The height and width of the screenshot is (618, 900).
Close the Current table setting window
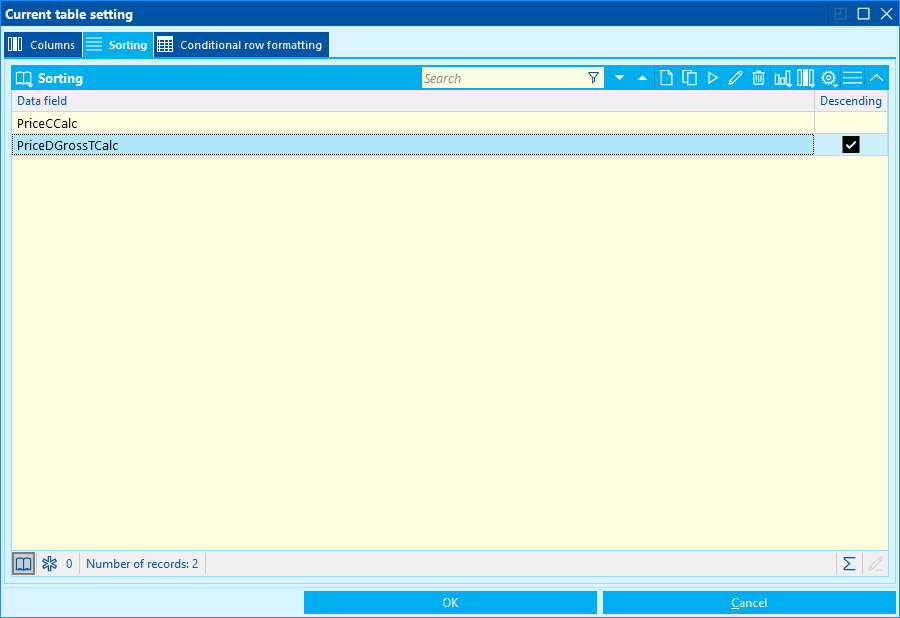886,14
